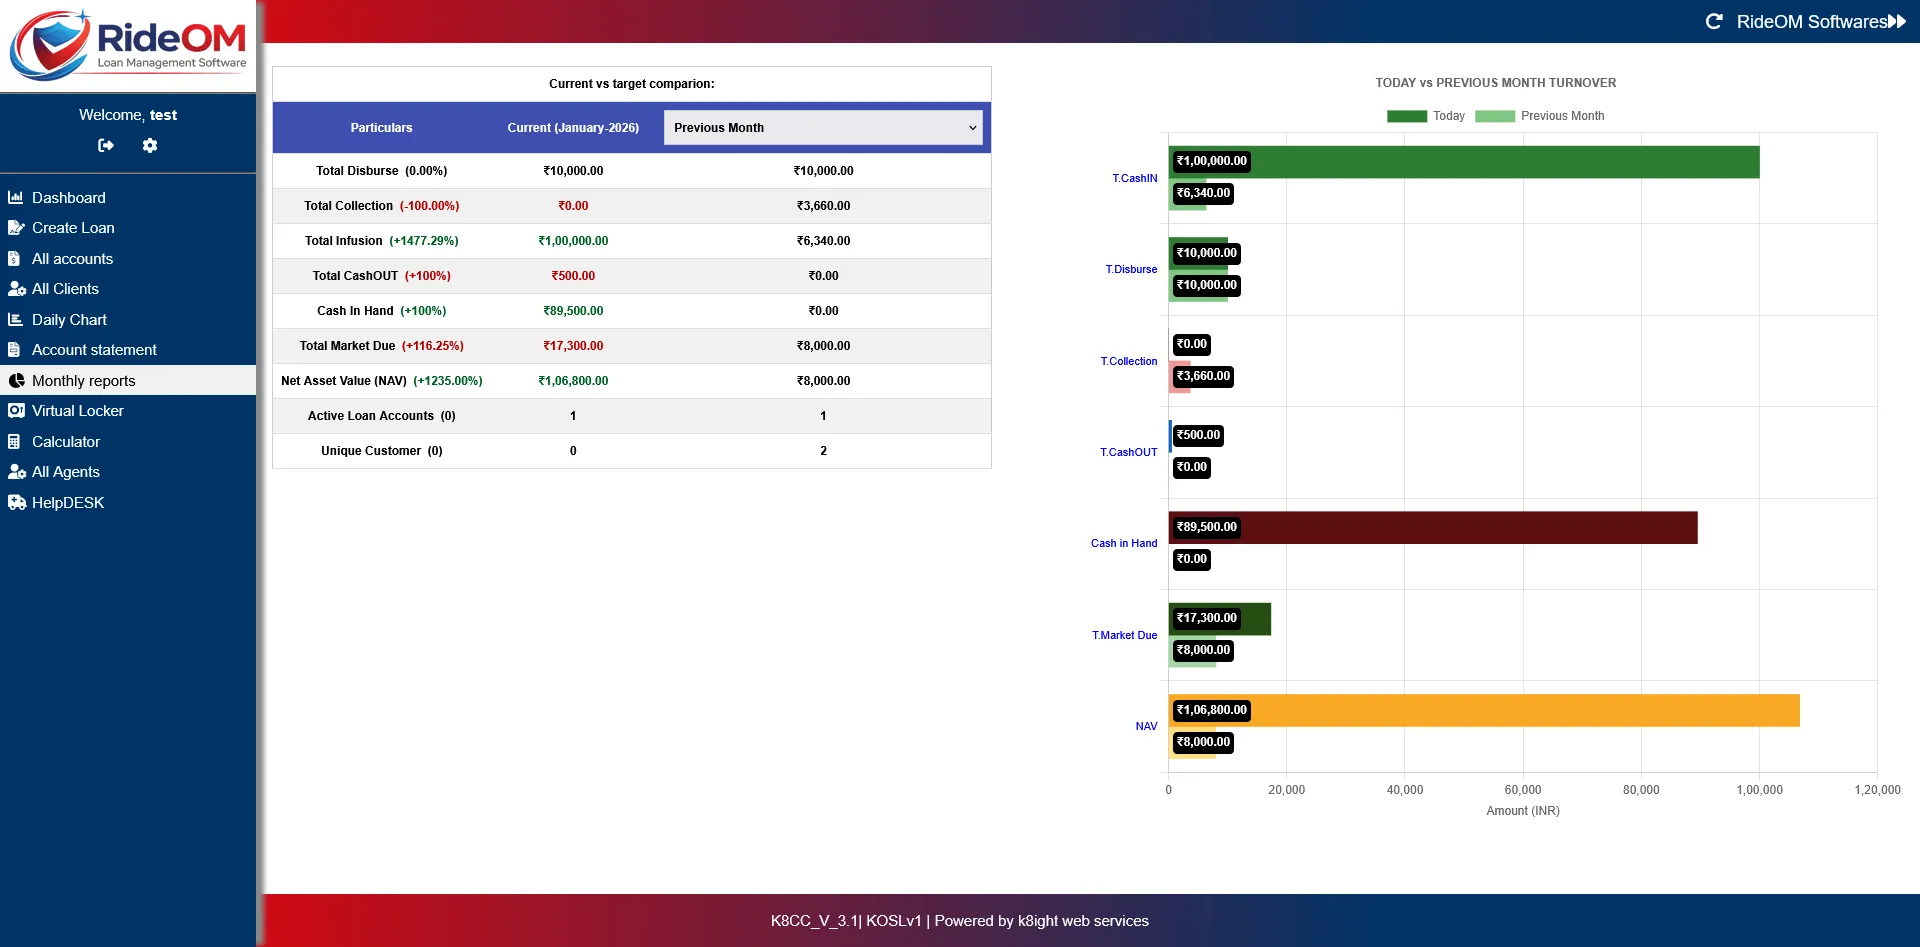The image size is (1920, 947).
Task: Open All accounts via its sidebar icon
Action: pos(14,258)
